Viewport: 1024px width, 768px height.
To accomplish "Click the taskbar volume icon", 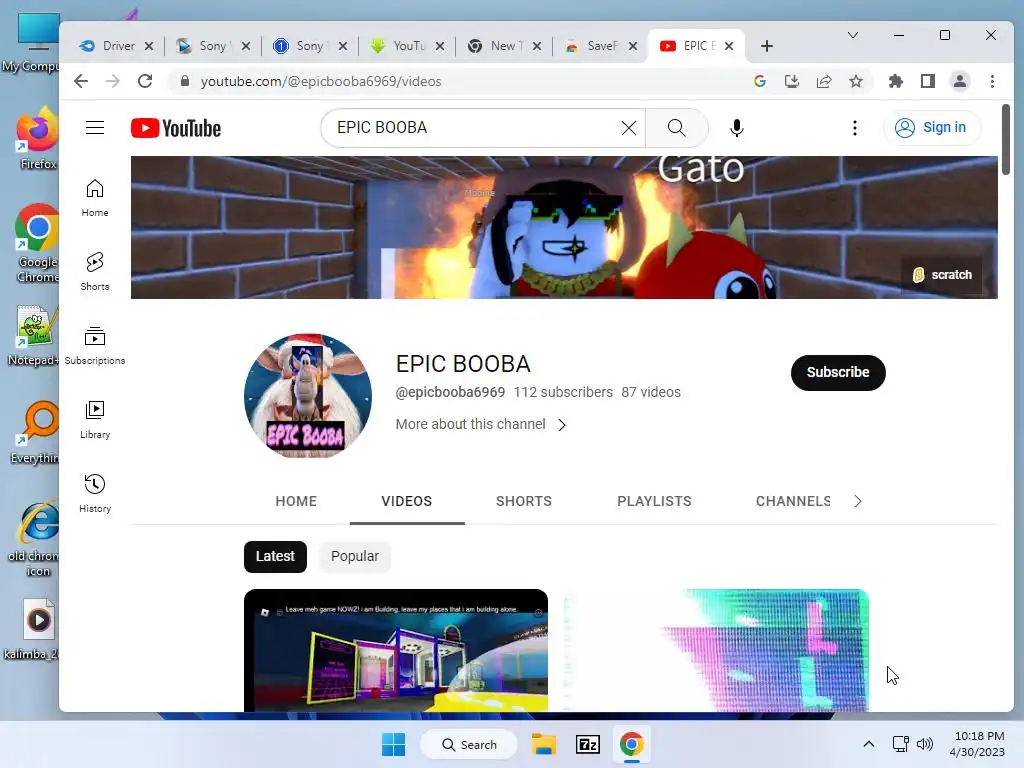I will pyautogui.click(x=925, y=744).
